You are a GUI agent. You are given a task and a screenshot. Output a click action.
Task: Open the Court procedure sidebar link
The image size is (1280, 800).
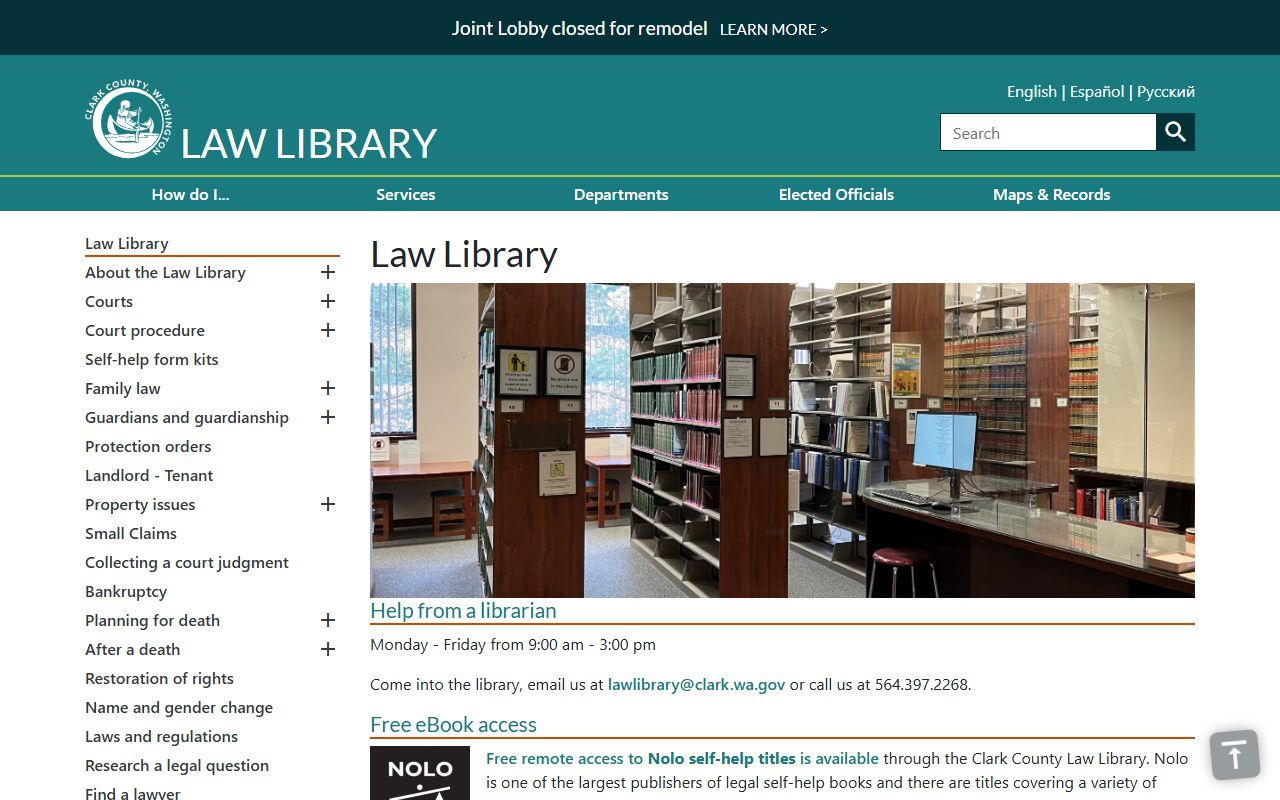coord(145,330)
